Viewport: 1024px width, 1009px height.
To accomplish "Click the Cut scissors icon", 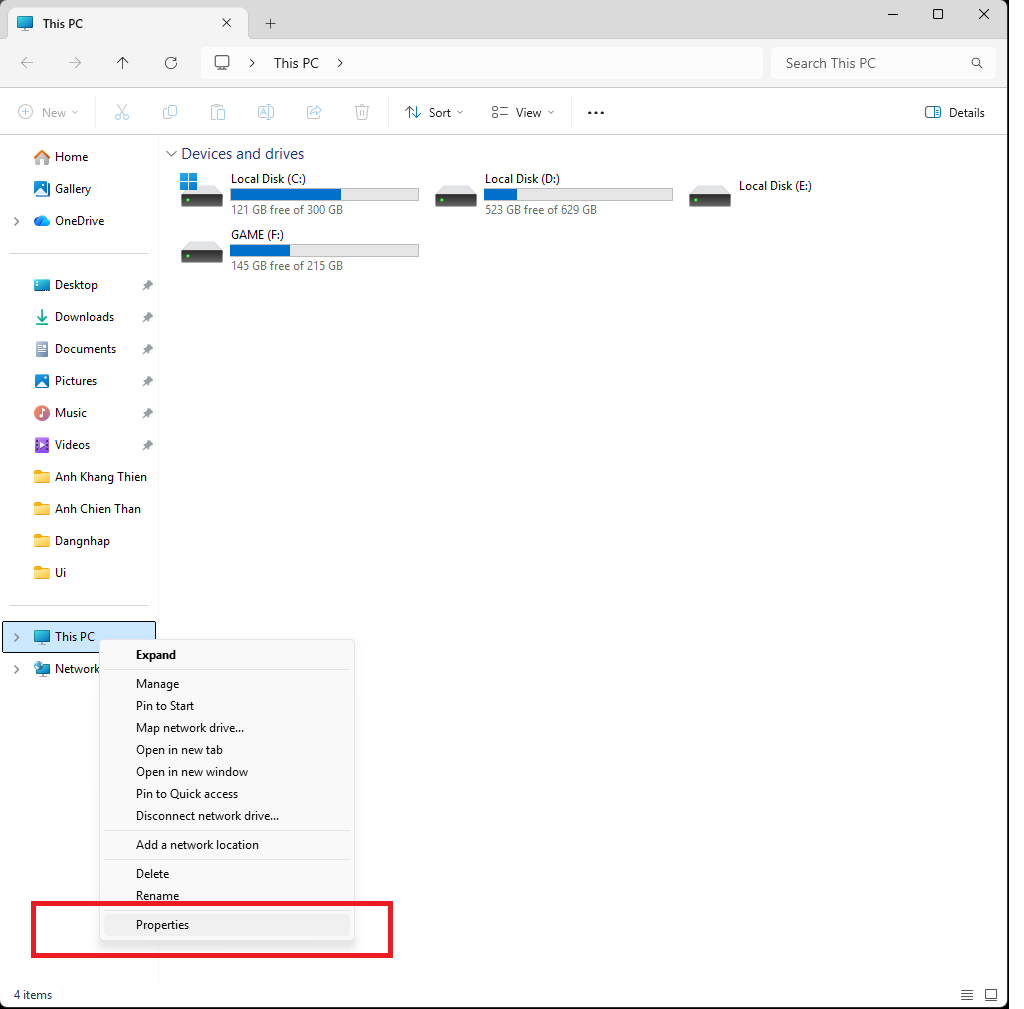I will pos(122,113).
